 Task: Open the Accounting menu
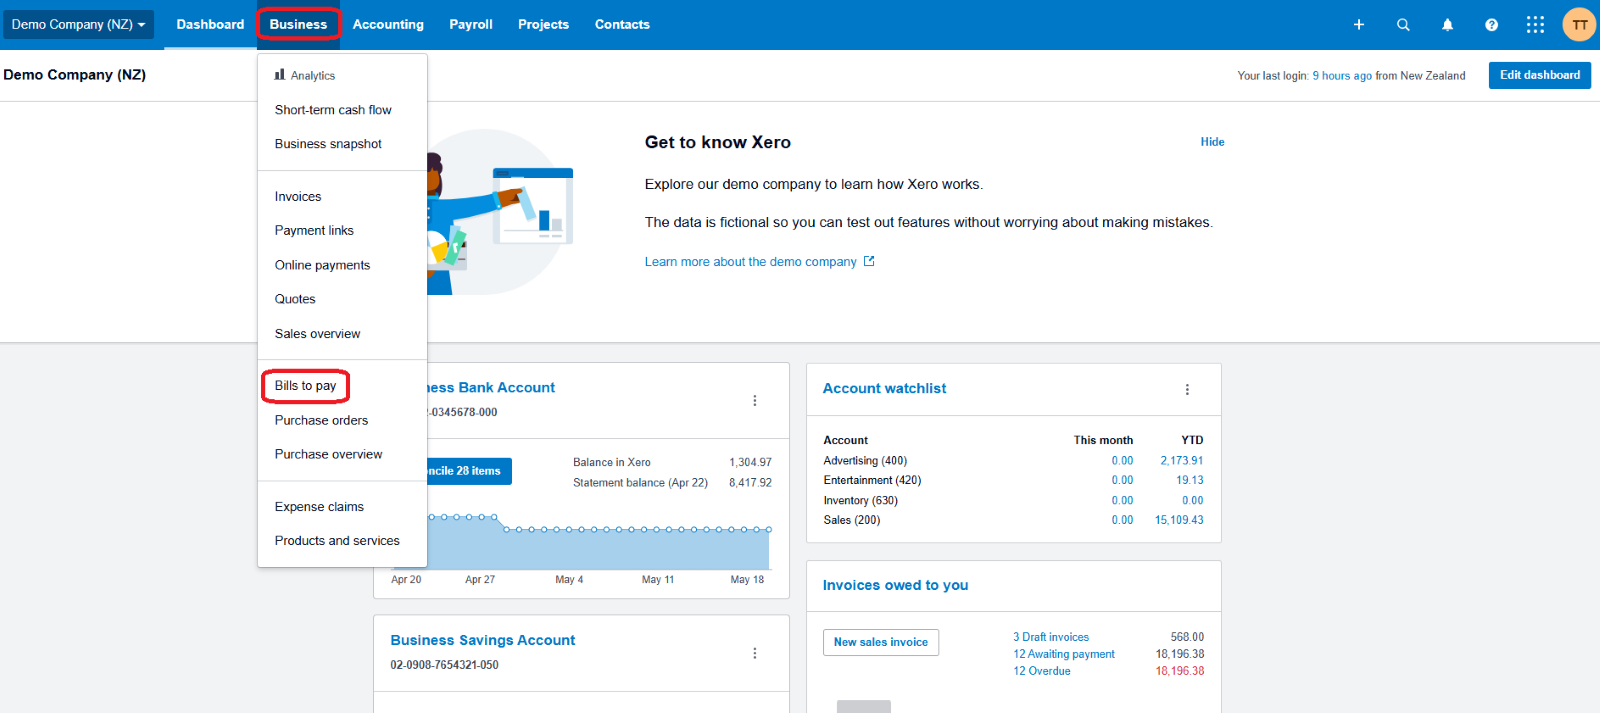click(x=388, y=25)
